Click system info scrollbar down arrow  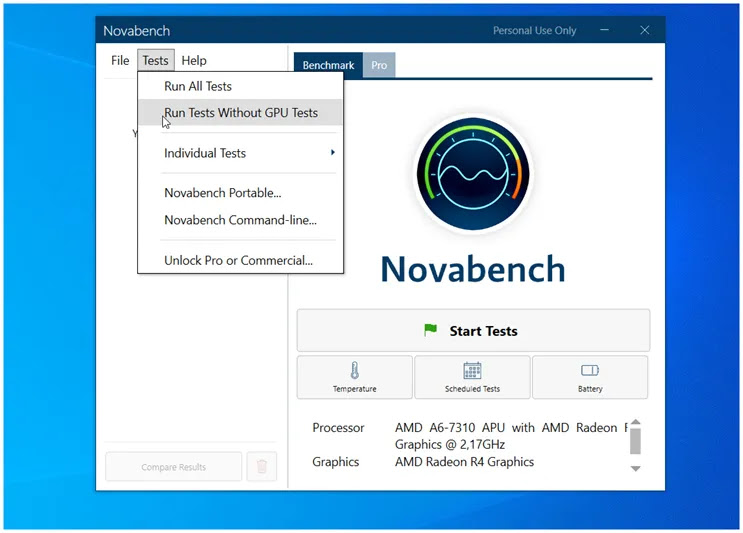(x=635, y=468)
